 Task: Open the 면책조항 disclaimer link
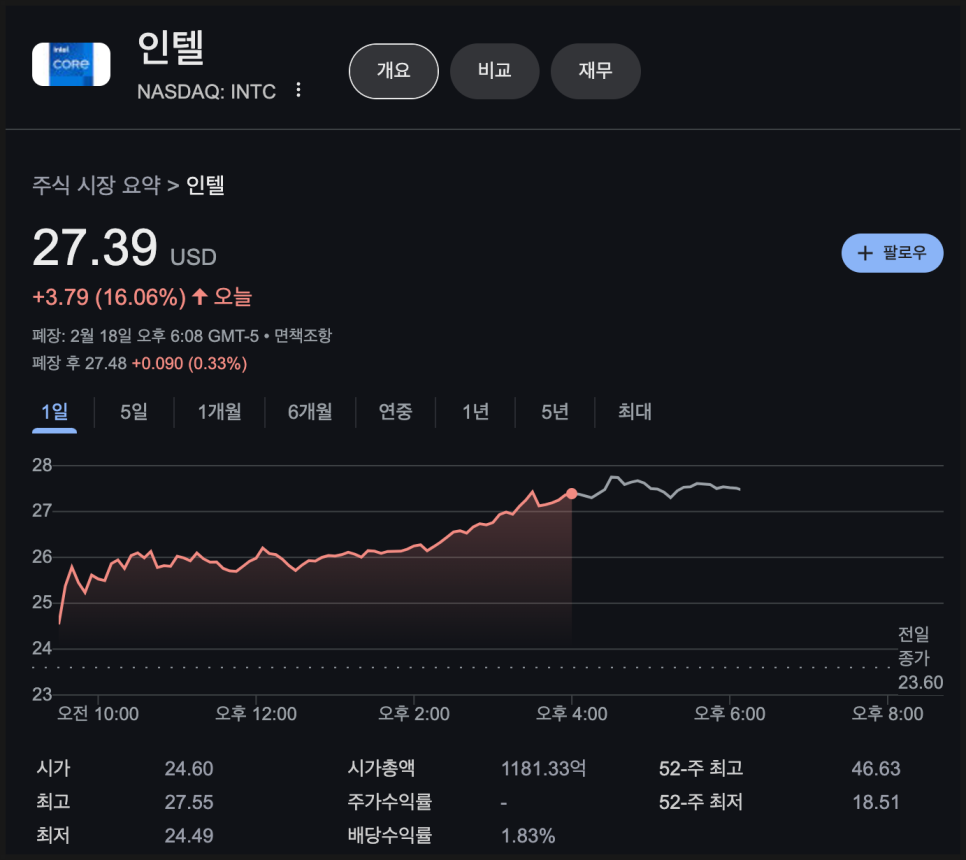(x=303, y=336)
